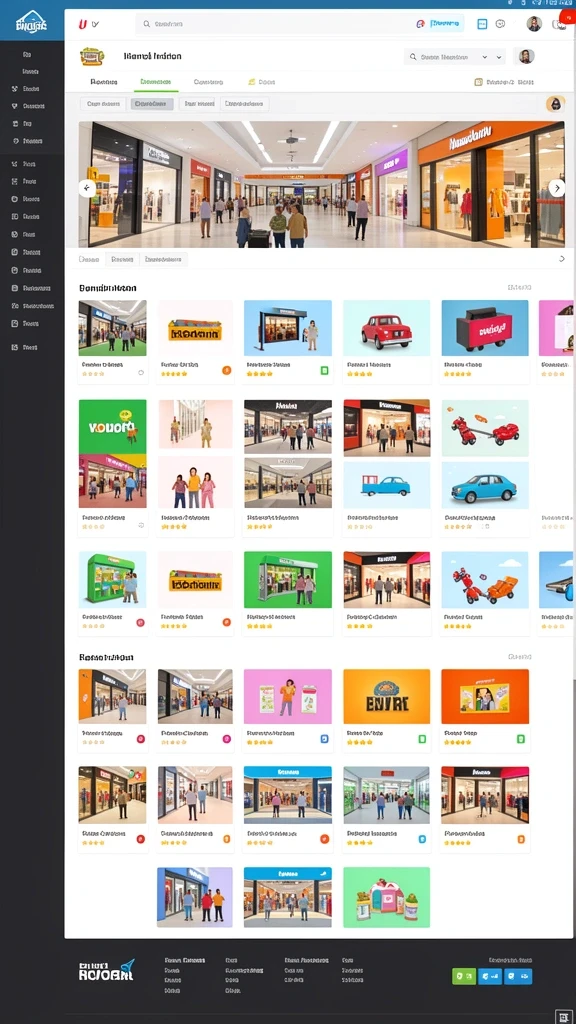This screenshot has width=576, height=1024.
Task: Select the middle tab below the banner image
Action: point(122,259)
